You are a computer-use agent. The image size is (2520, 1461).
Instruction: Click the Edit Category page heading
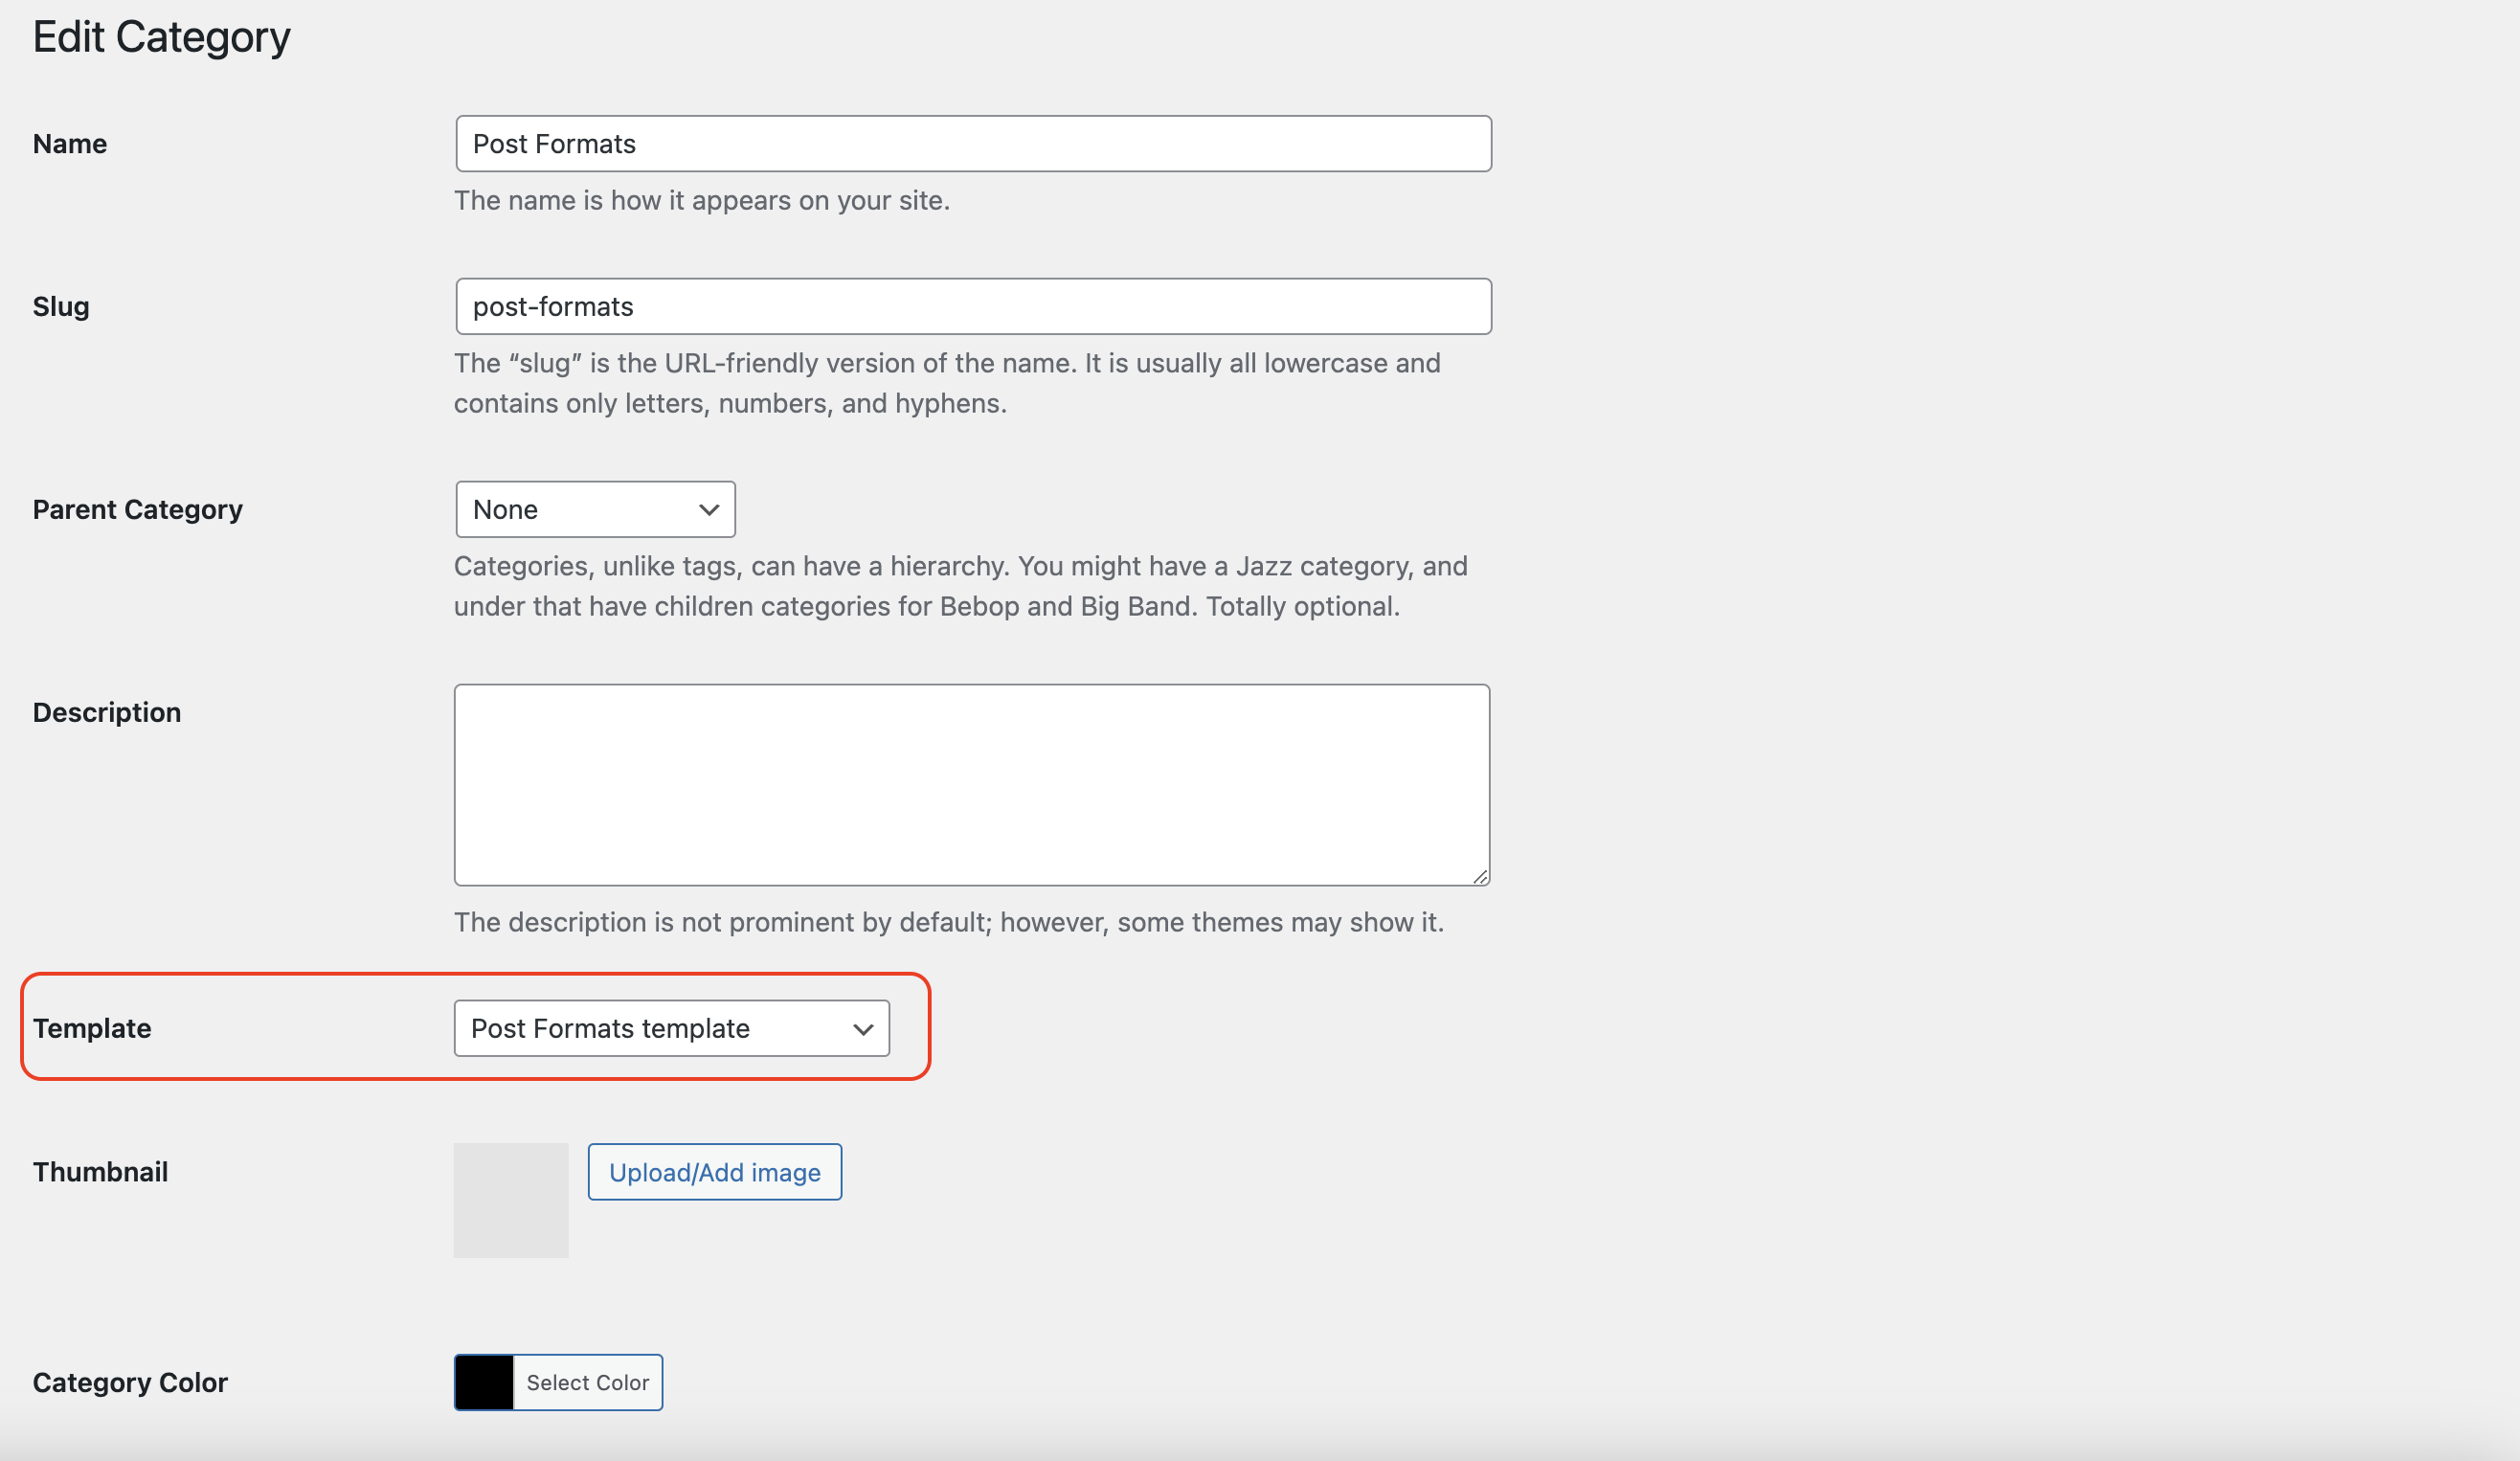(x=162, y=37)
